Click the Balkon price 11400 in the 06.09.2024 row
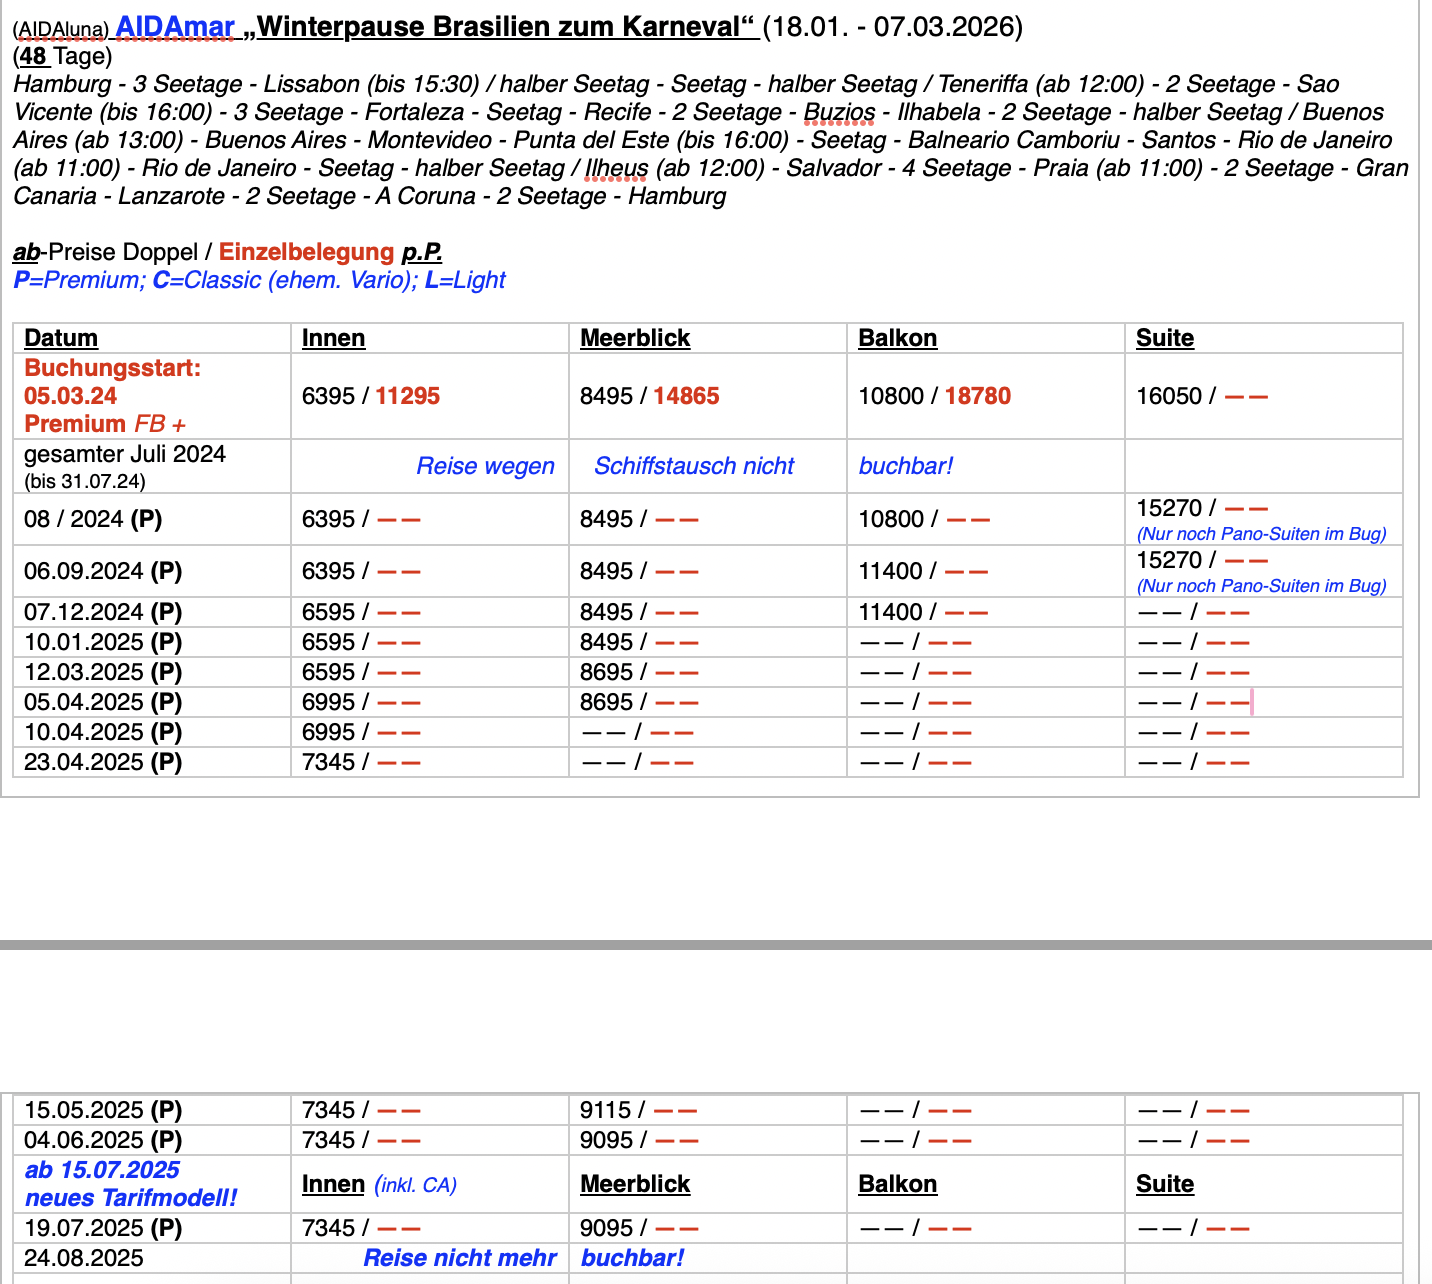The image size is (1432, 1284). coord(891,571)
